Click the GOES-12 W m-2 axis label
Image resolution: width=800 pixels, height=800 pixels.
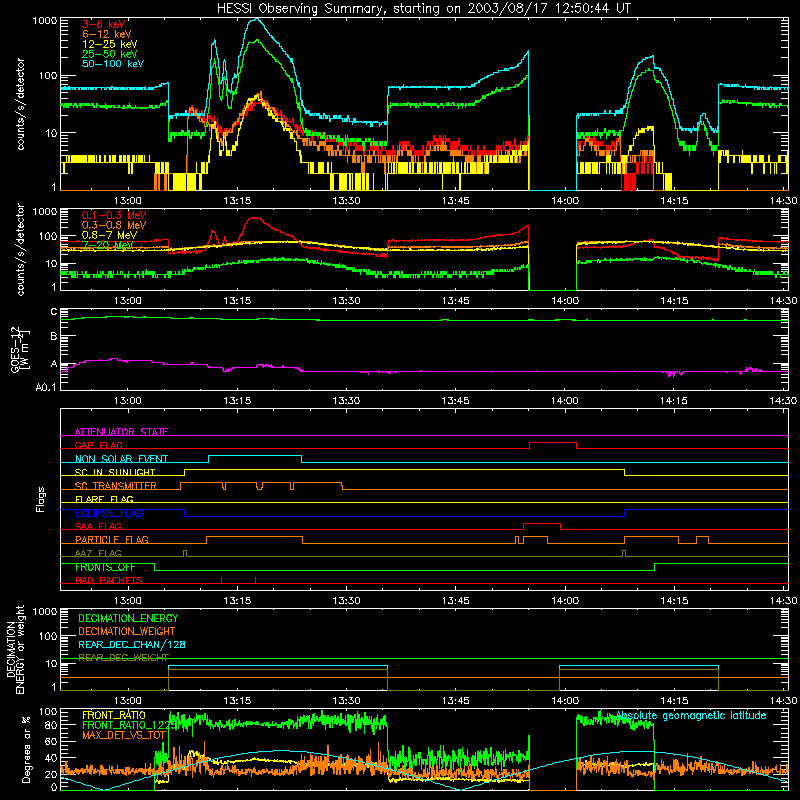[x=20, y=349]
